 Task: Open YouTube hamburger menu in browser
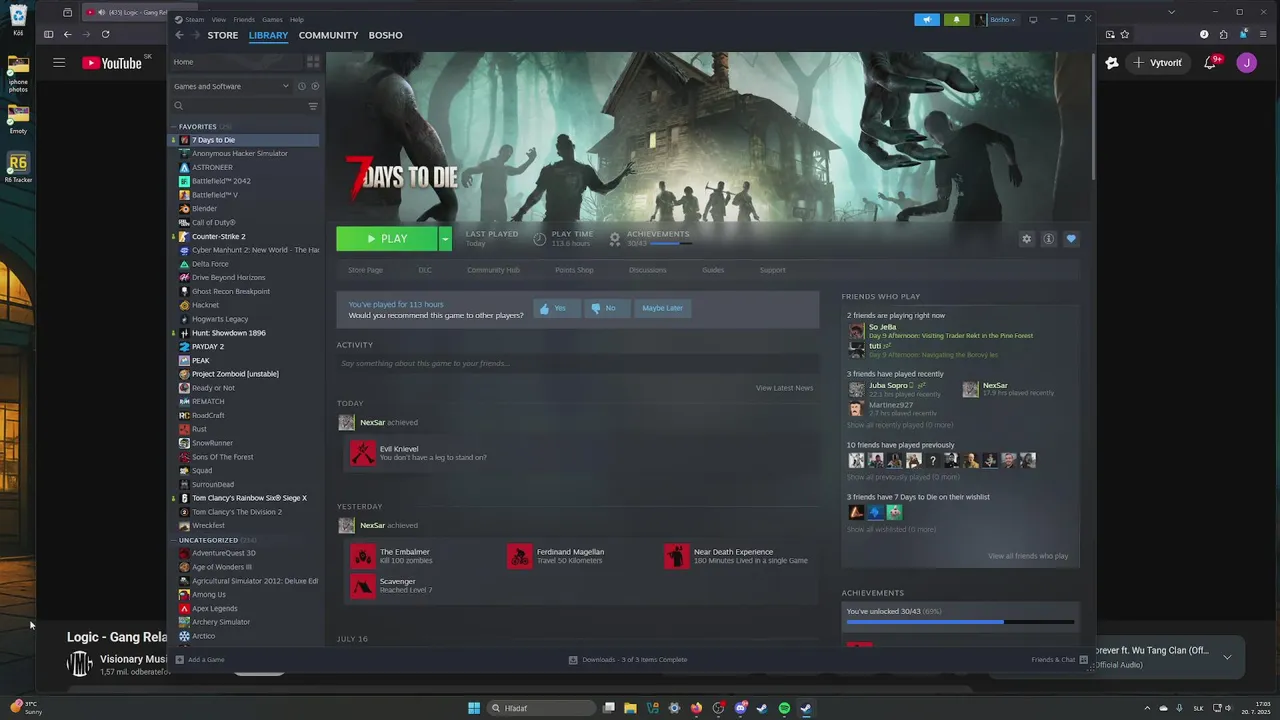coord(59,63)
